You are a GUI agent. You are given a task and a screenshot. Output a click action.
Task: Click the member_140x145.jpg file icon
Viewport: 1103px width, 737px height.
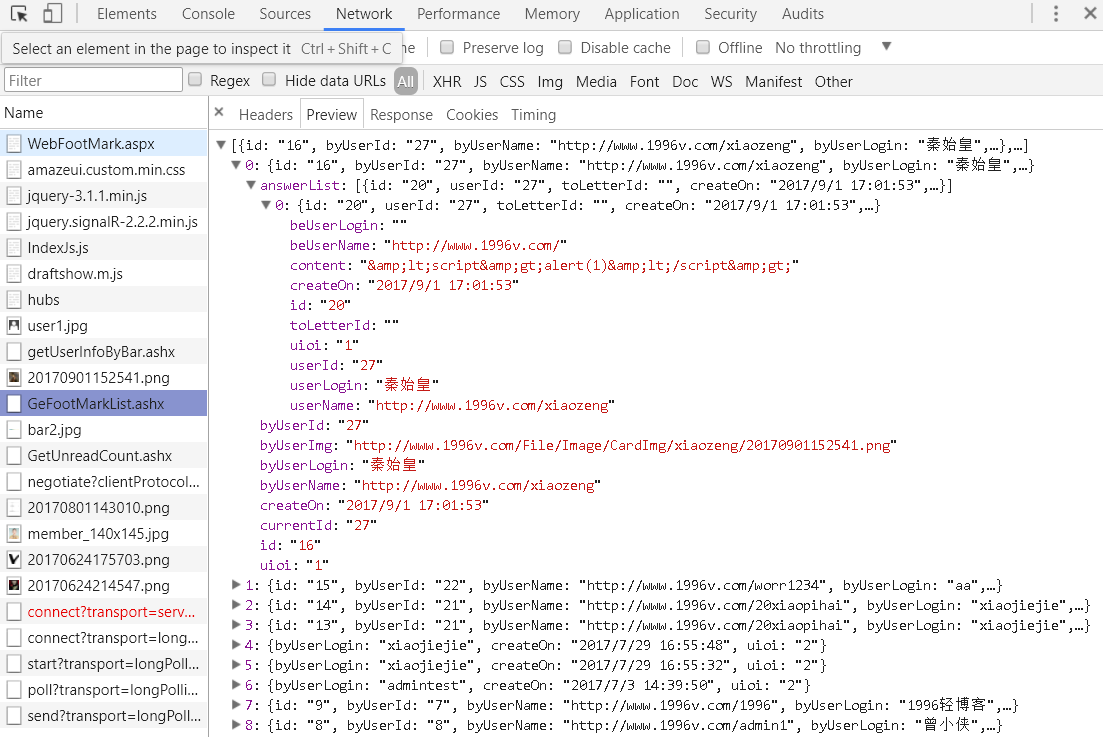coord(14,534)
